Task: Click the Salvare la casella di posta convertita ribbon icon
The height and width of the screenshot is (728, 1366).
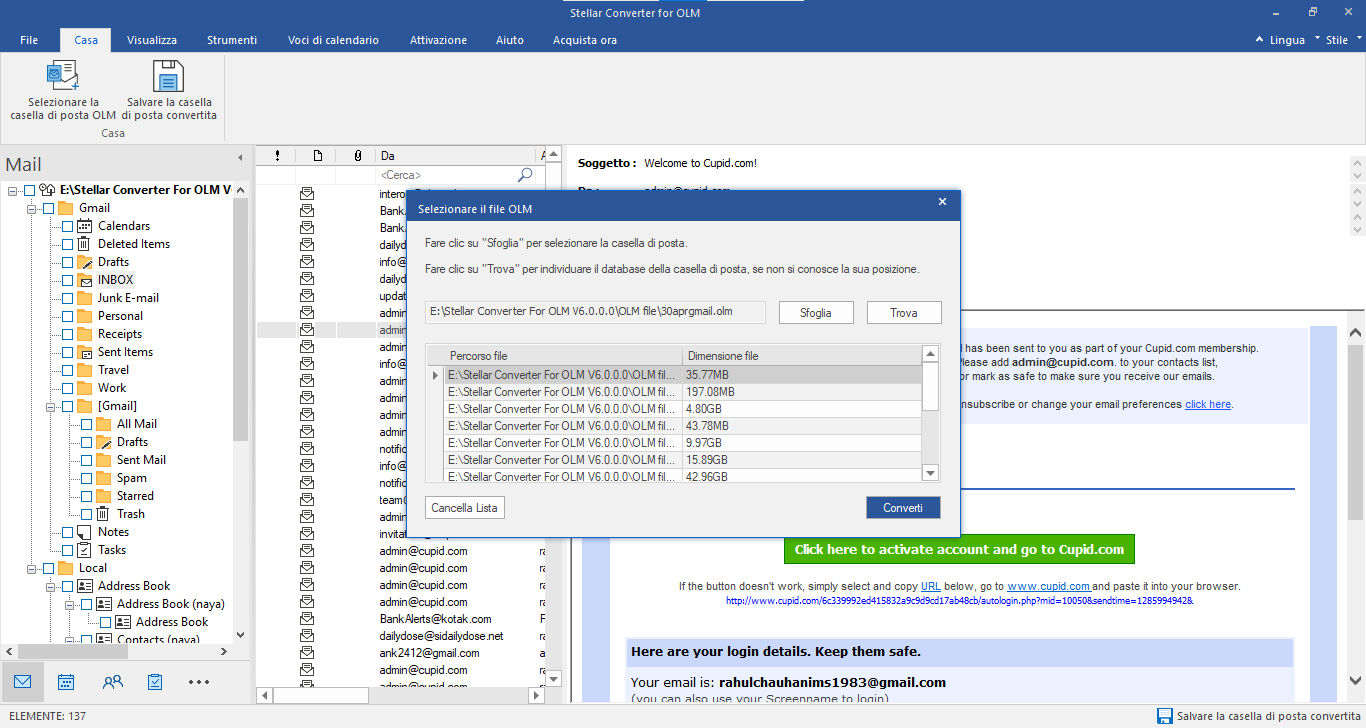Action: (x=168, y=77)
